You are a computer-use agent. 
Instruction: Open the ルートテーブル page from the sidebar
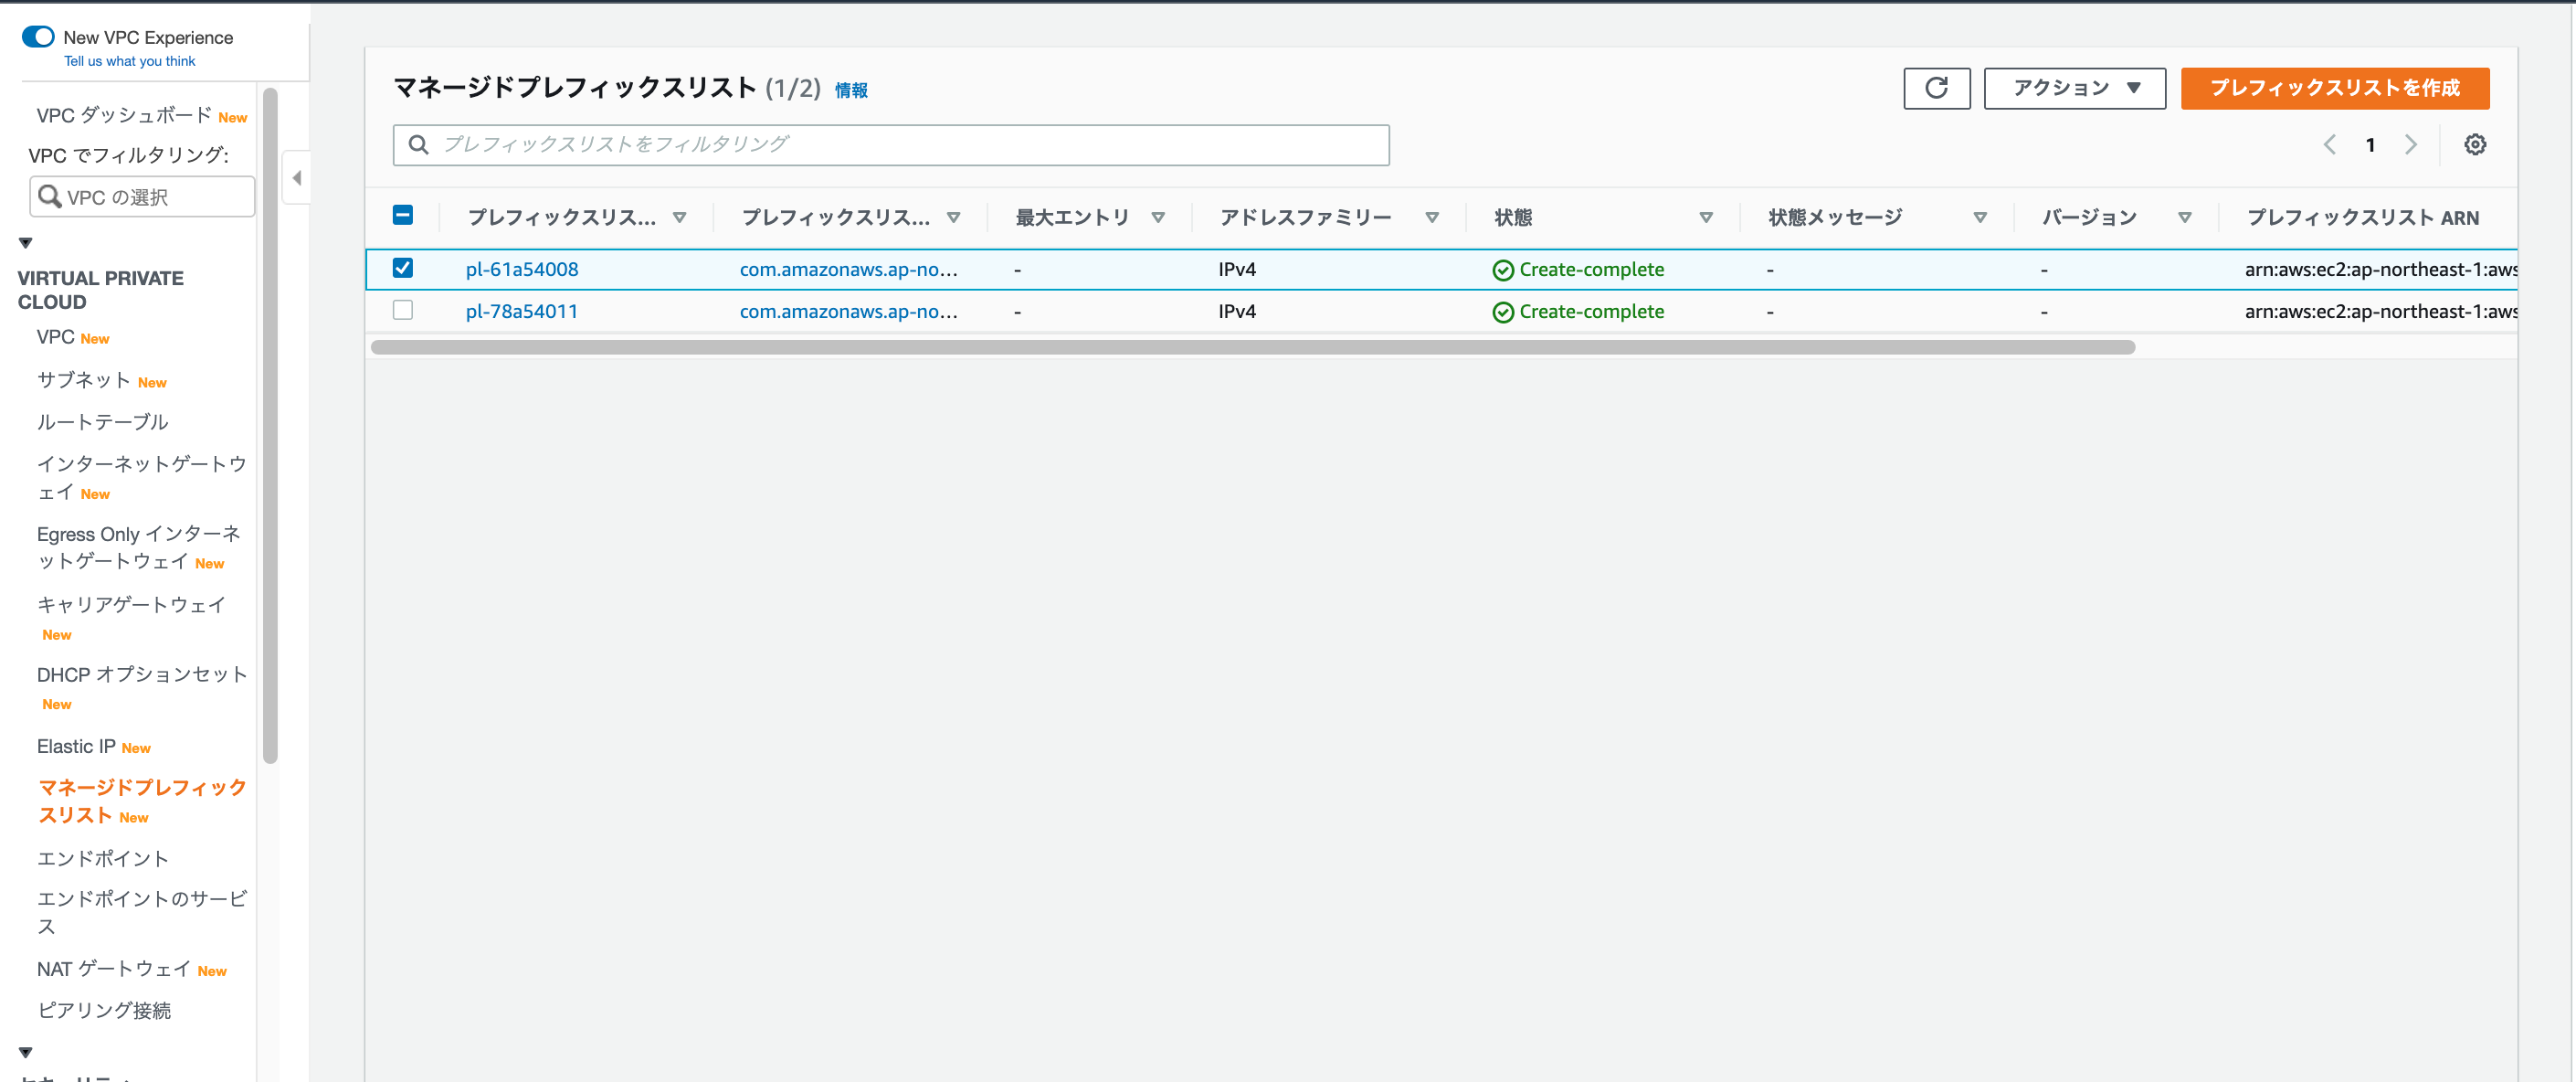pyautogui.click(x=102, y=421)
